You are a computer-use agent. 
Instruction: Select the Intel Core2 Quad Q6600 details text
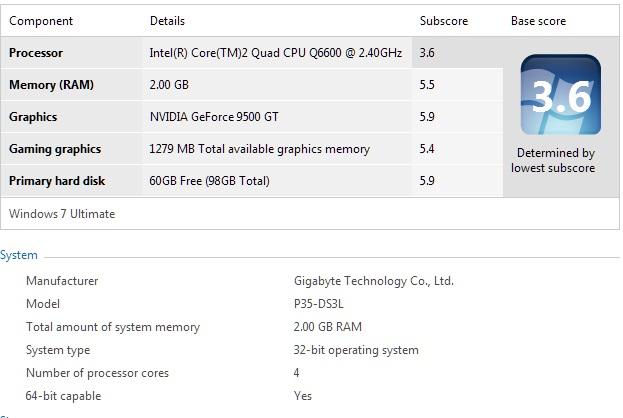pos(276,53)
